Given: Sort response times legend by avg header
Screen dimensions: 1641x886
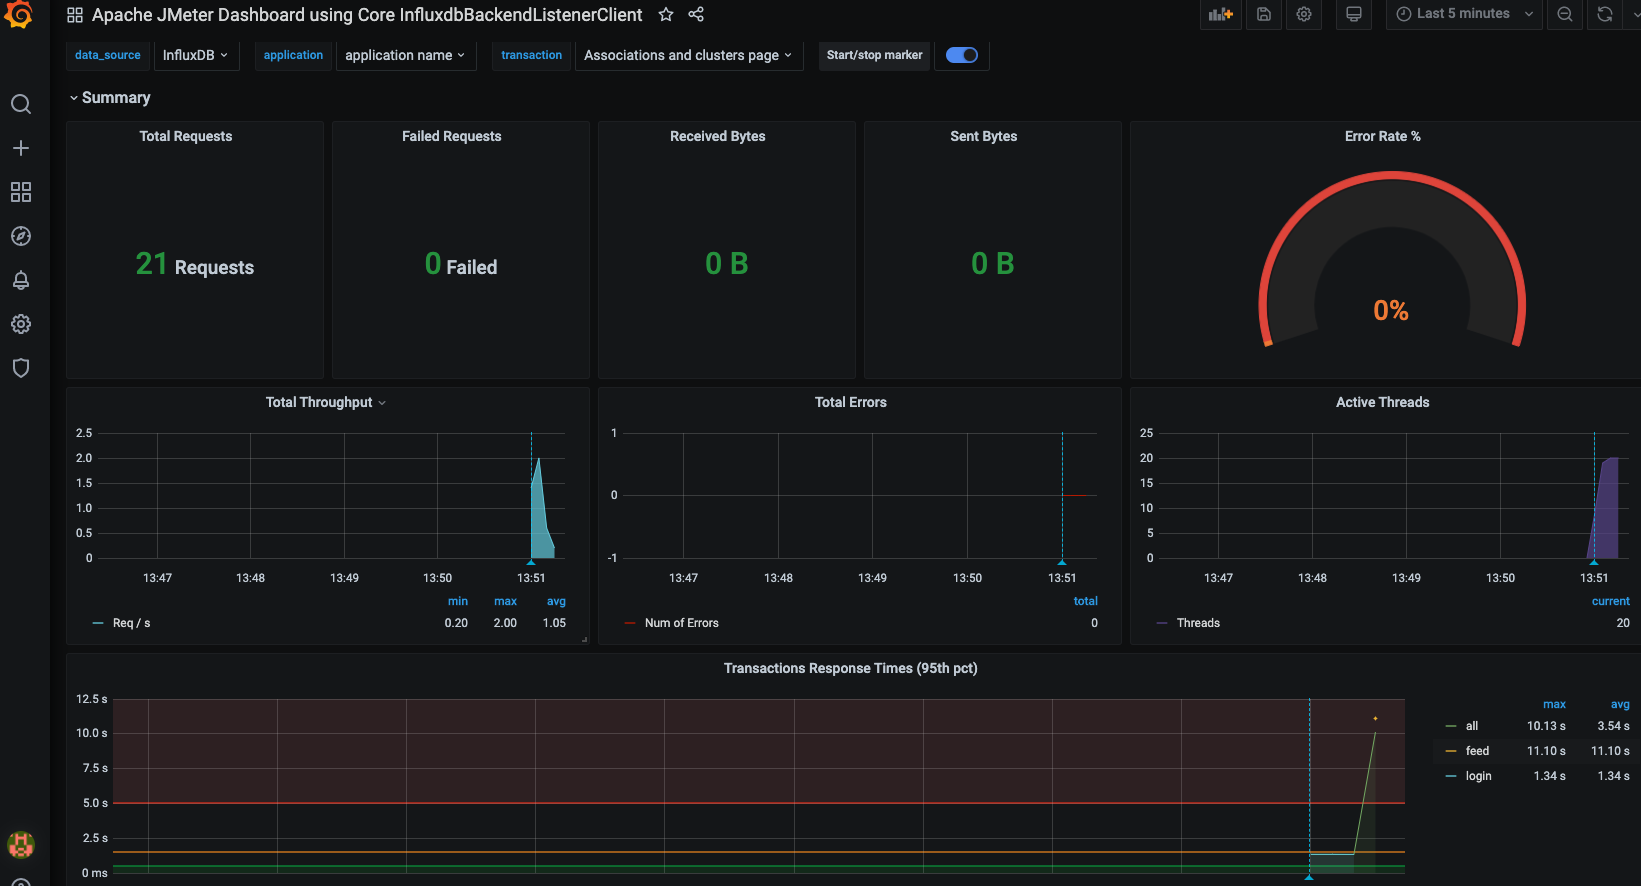Looking at the screenshot, I should click(x=1620, y=704).
